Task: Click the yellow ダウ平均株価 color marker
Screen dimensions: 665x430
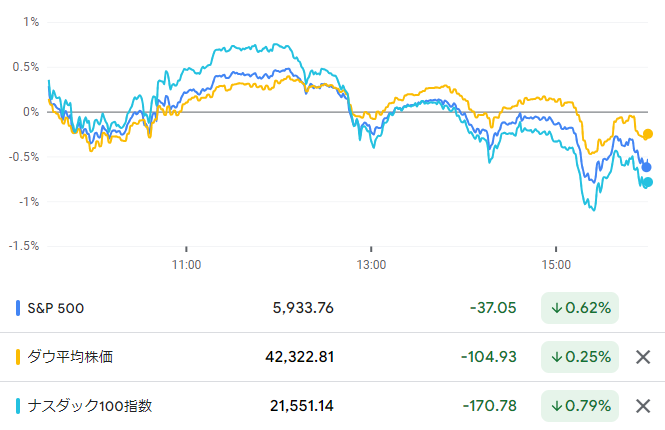Action: (x=18, y=357)
